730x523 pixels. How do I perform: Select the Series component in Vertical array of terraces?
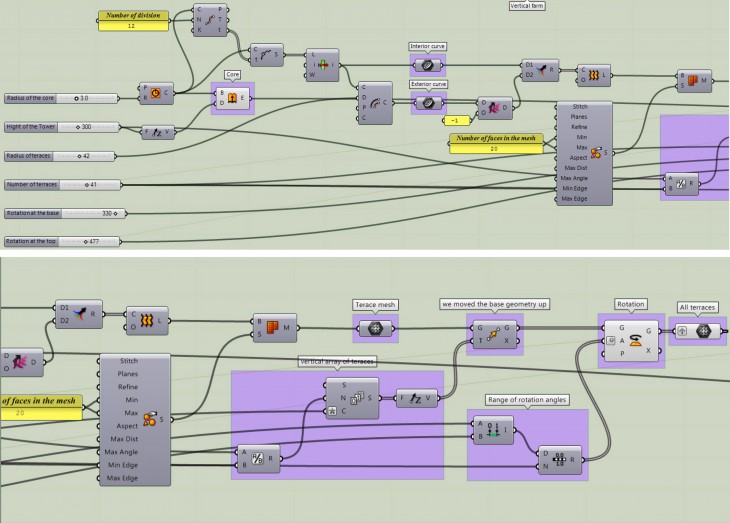click(x=354, y=397)
